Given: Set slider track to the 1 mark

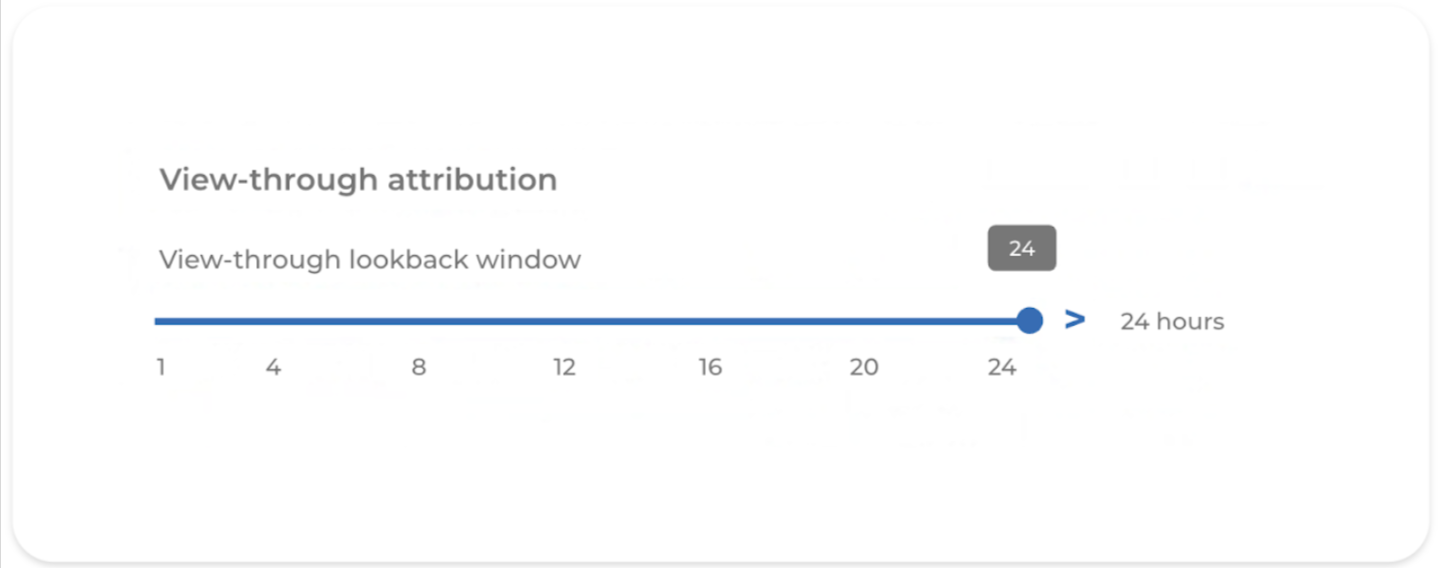Looking at the screenshot, I should [x=160, y=321].
